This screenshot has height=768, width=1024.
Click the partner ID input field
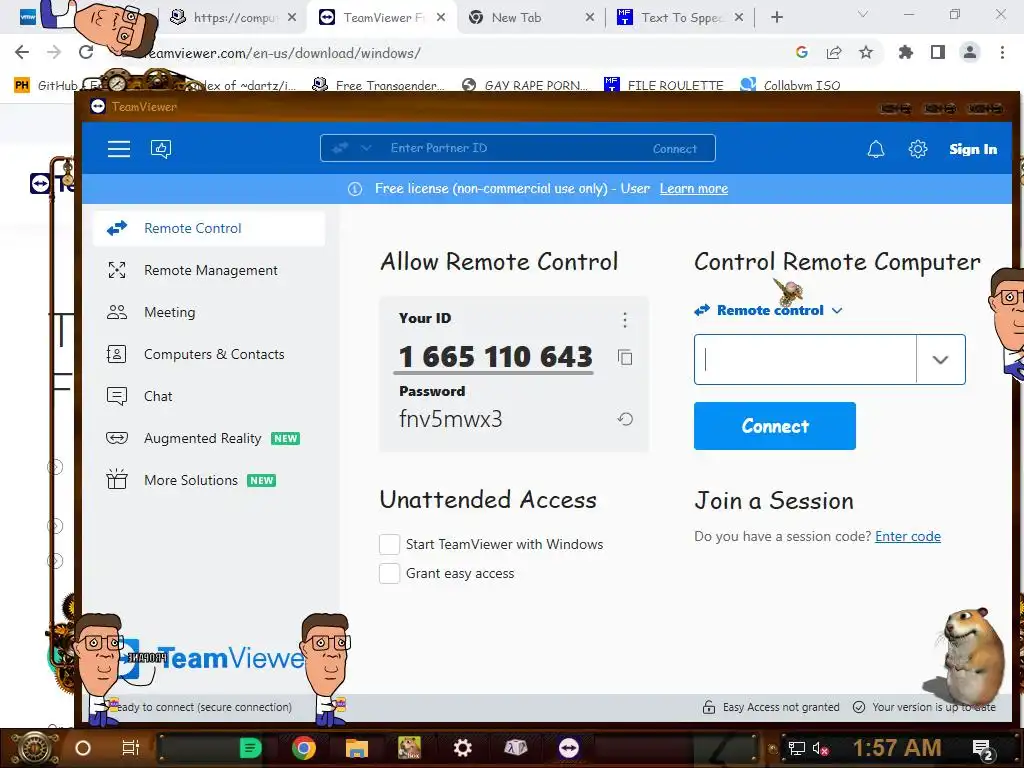(805, 360)
